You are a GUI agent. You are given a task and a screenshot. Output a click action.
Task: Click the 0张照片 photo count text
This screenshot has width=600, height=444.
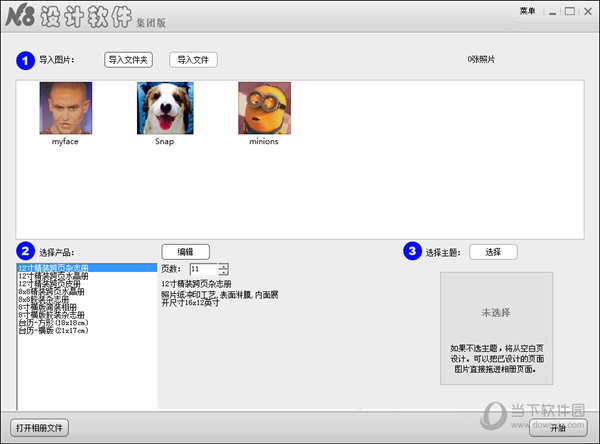481,60
